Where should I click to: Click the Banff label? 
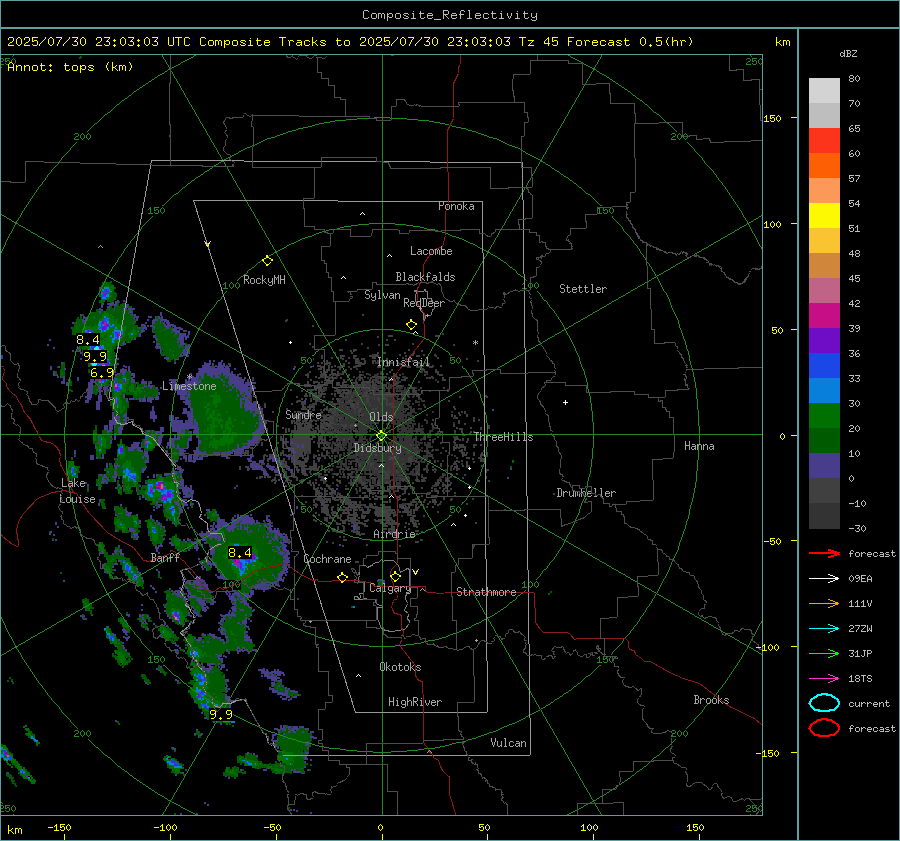165,557
